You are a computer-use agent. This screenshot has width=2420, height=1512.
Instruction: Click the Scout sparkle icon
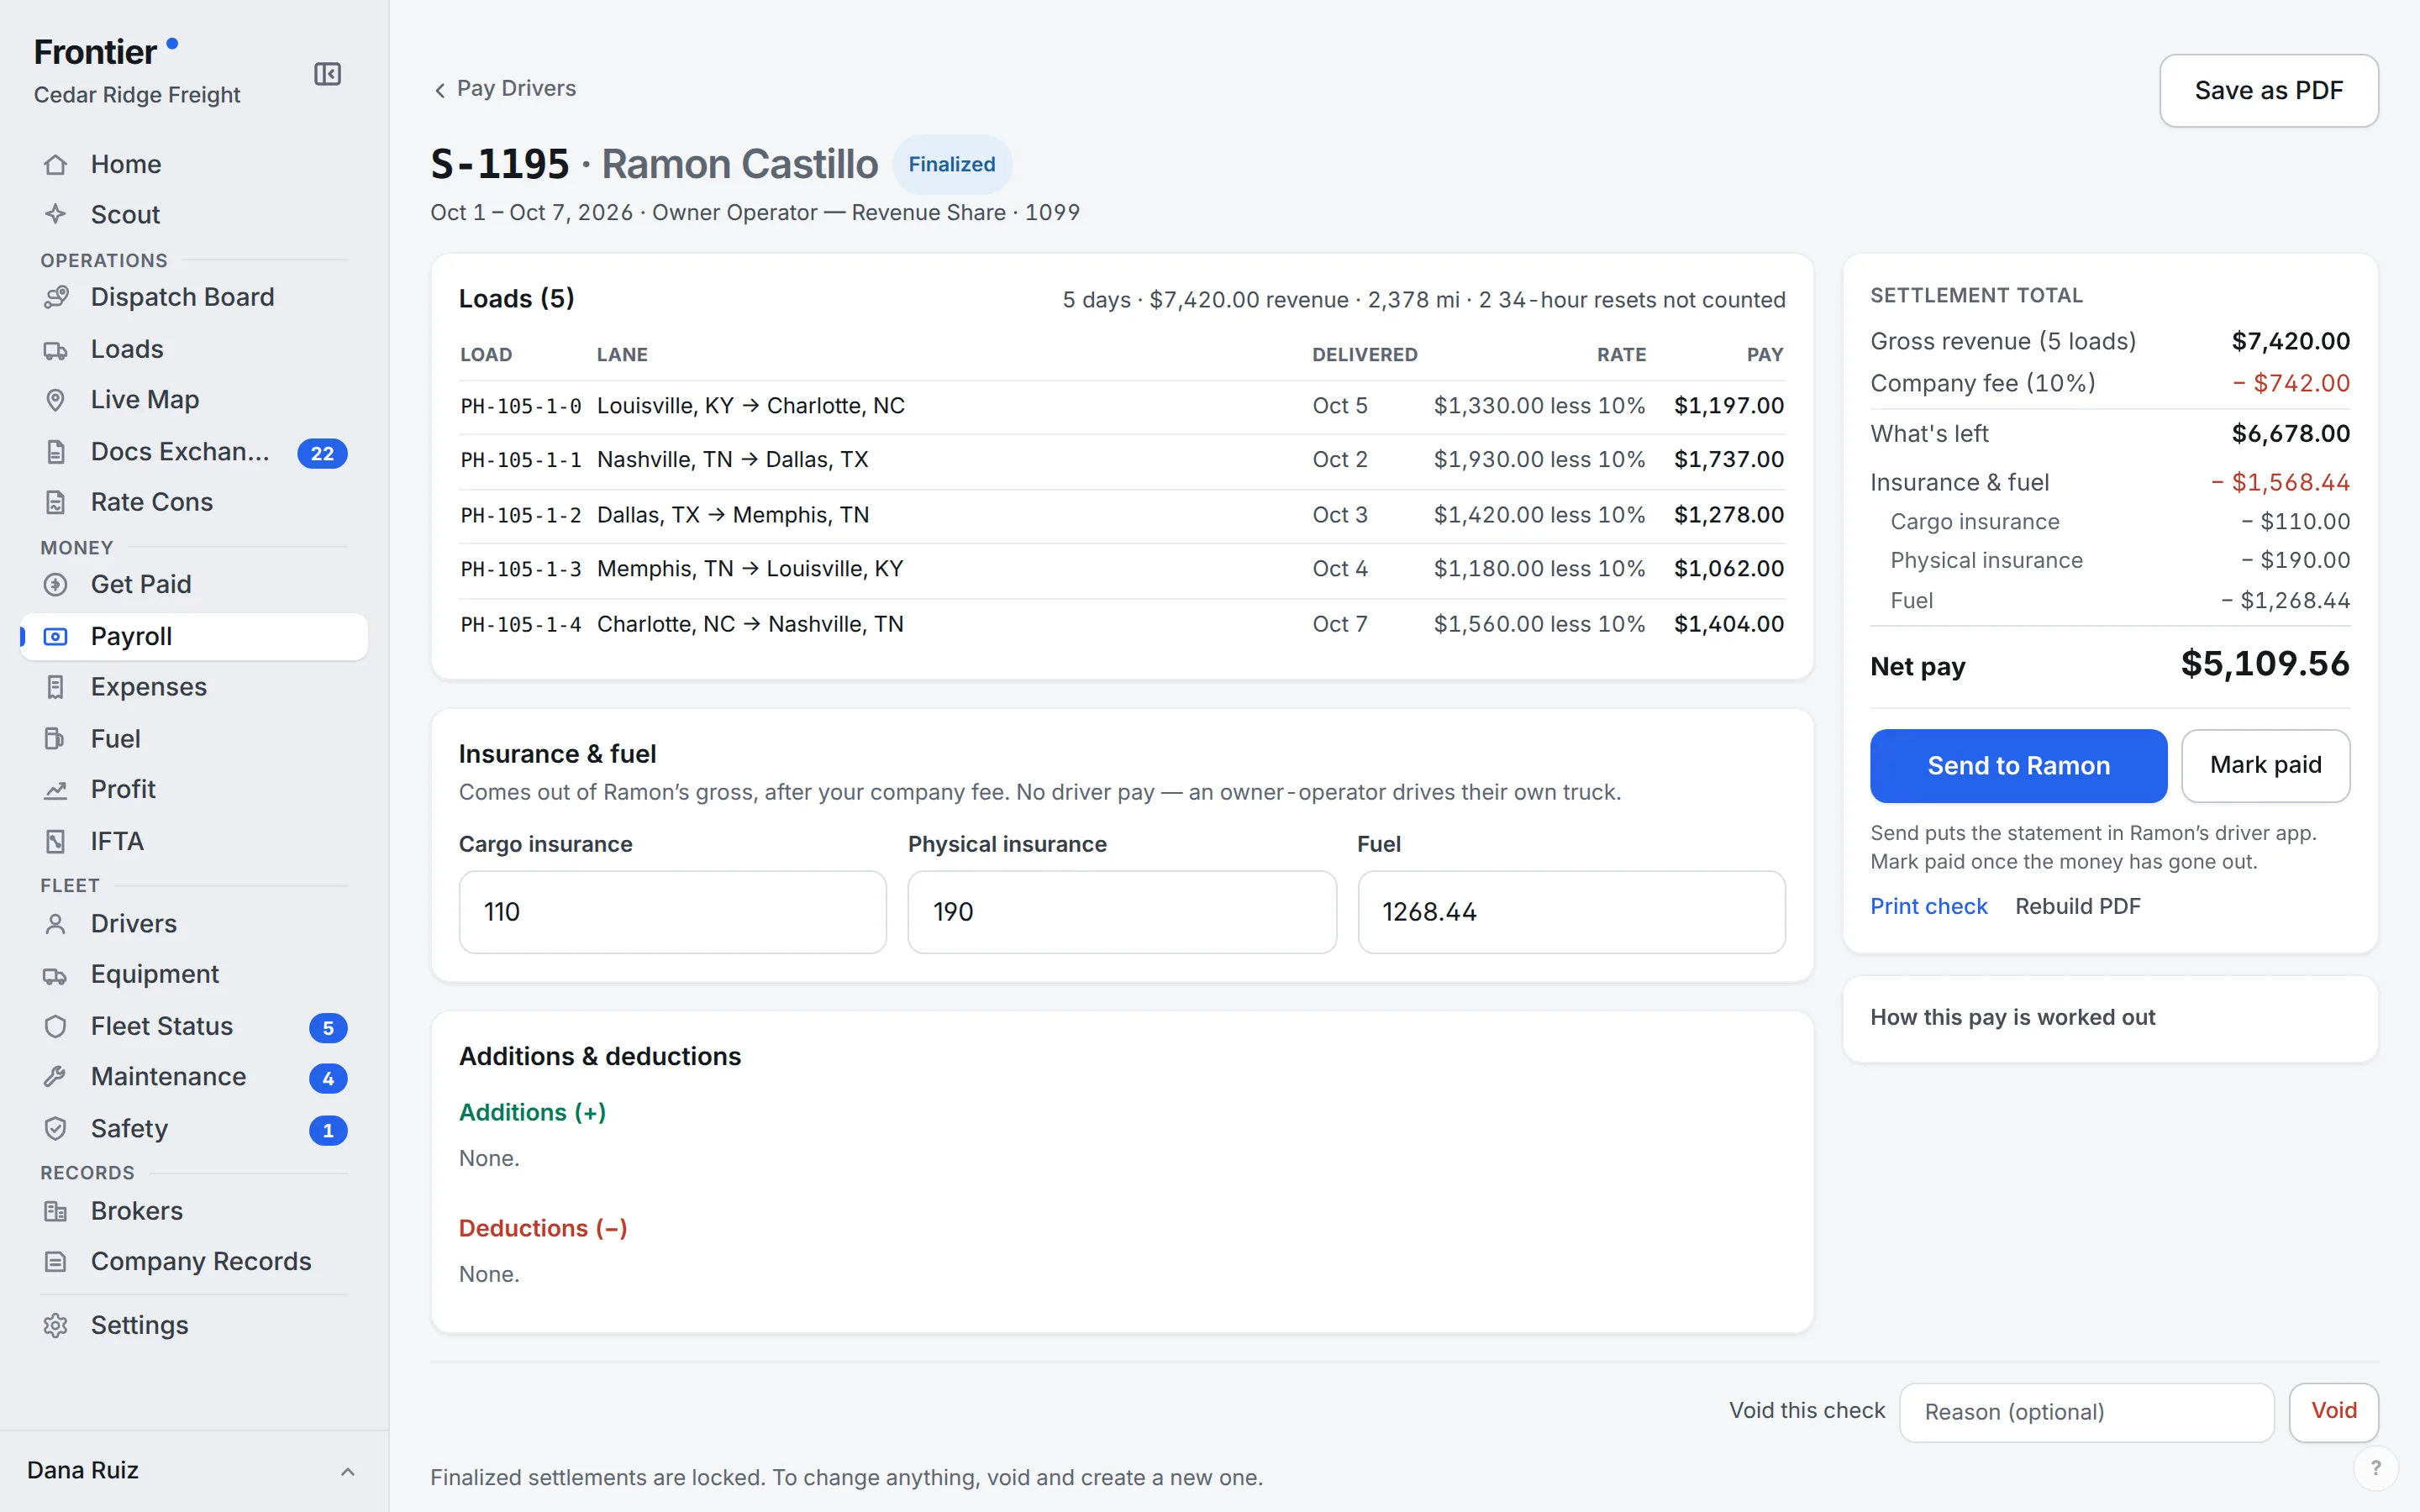pos(56,214)
